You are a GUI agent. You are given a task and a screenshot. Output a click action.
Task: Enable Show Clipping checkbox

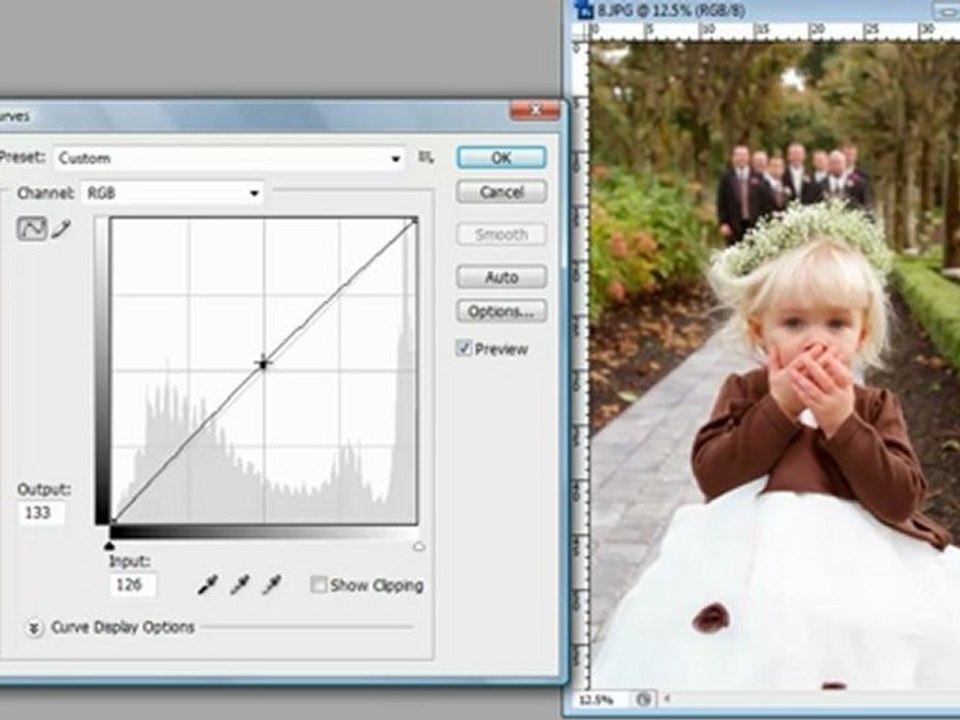tap(318, 585)
